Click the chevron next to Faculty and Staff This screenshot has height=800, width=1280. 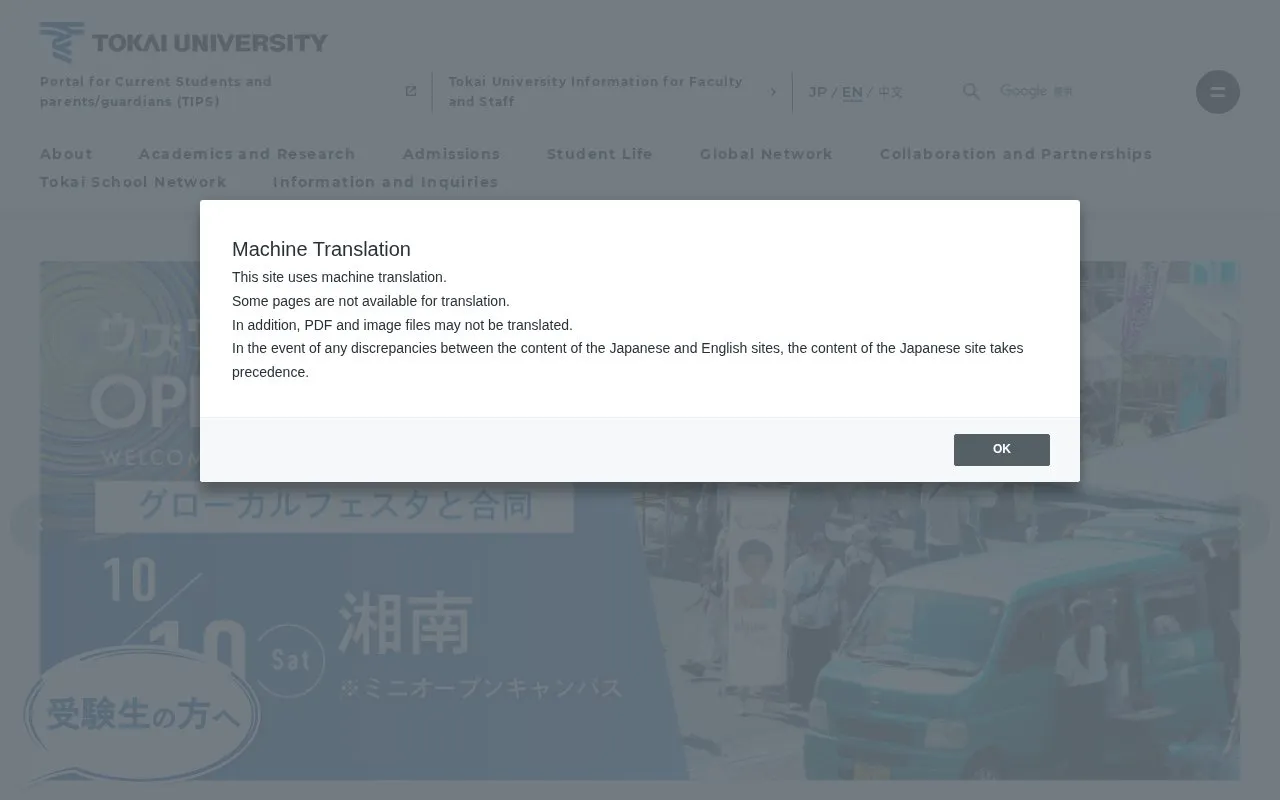coord(772,92)
